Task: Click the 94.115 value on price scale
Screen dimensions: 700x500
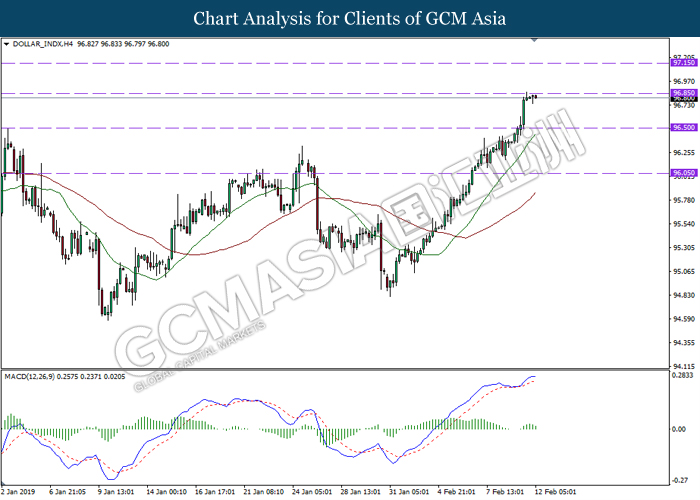Action: pyautogui.click(x=684, y=366)
